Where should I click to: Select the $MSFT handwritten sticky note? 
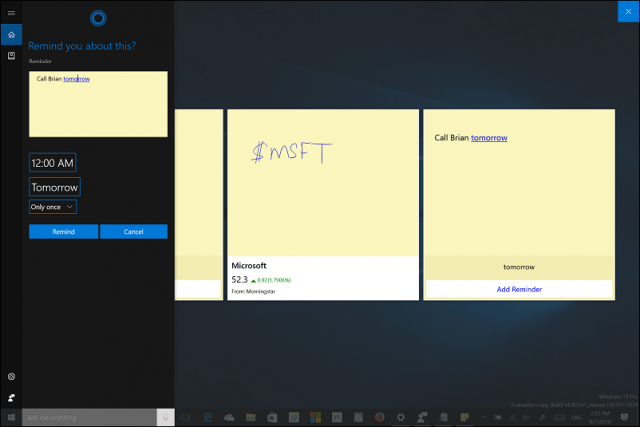pyautogui.click(x=323, y=182)
